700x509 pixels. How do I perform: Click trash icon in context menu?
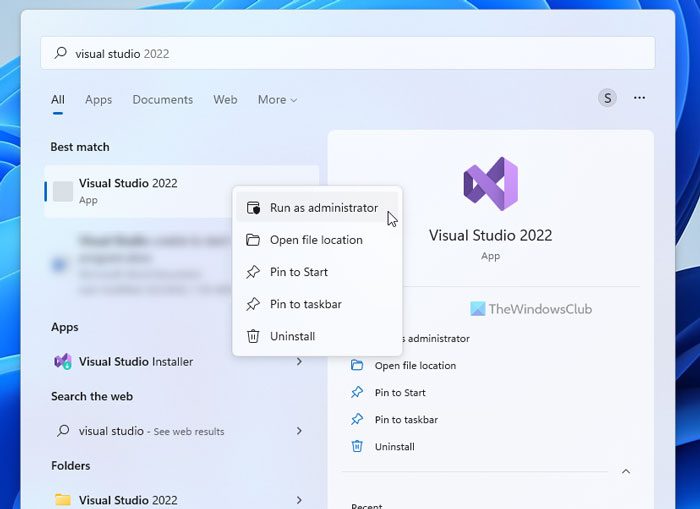click(x=253, y=336)
